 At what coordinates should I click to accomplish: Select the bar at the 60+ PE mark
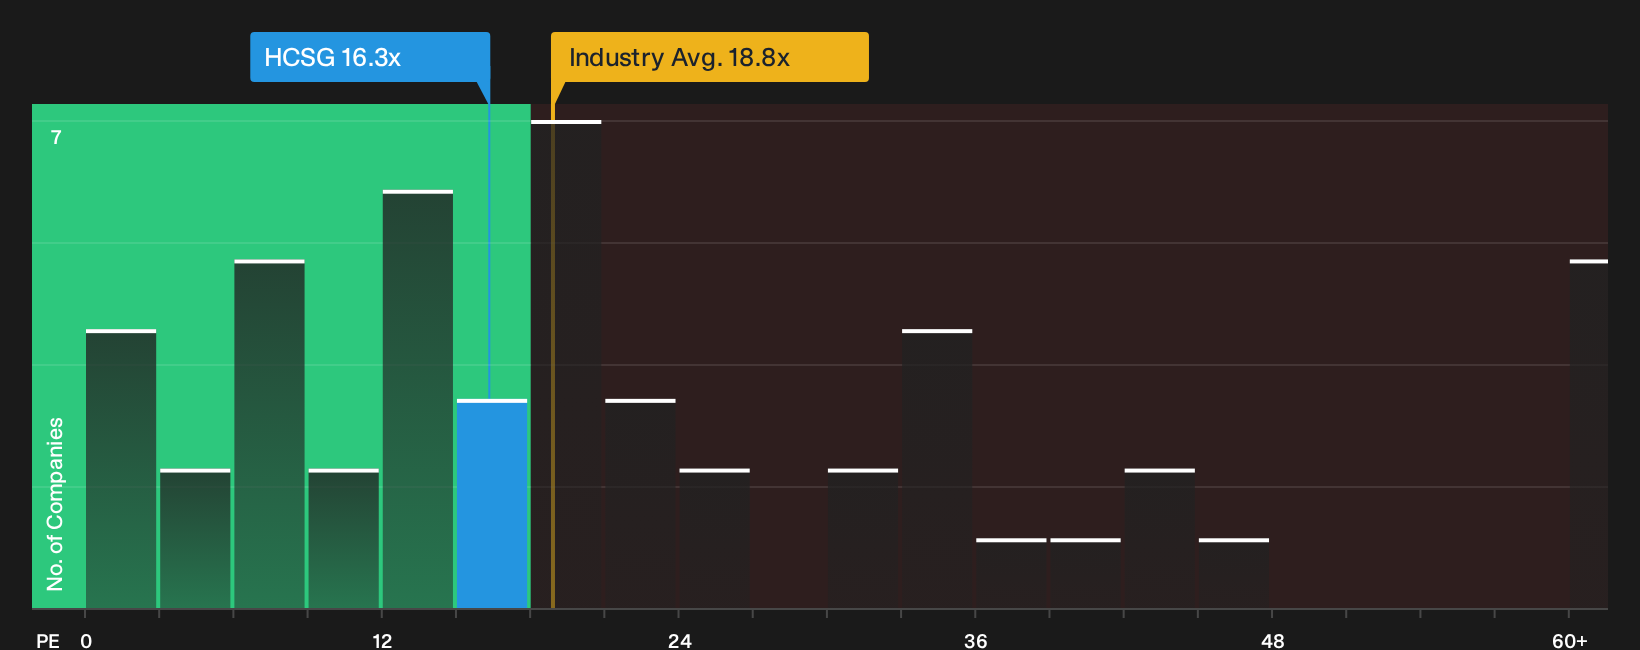click(x=1589, y=434)
